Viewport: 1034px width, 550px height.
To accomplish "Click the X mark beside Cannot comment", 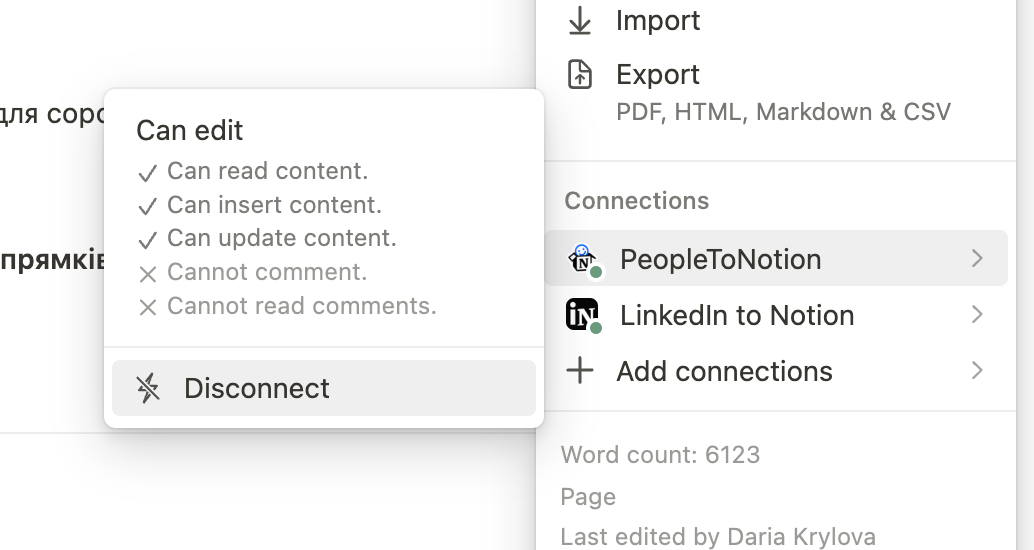I will click(148, 274).
